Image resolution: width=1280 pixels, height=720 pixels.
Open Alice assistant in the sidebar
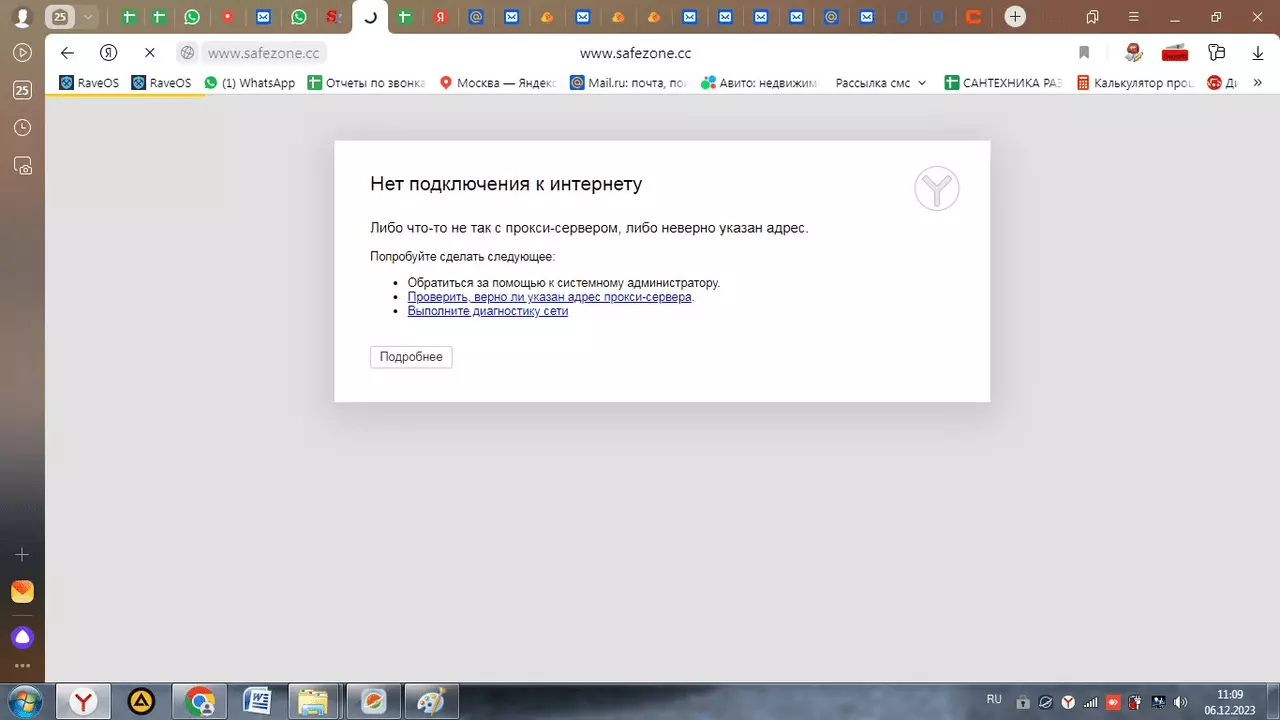[22, 637]
